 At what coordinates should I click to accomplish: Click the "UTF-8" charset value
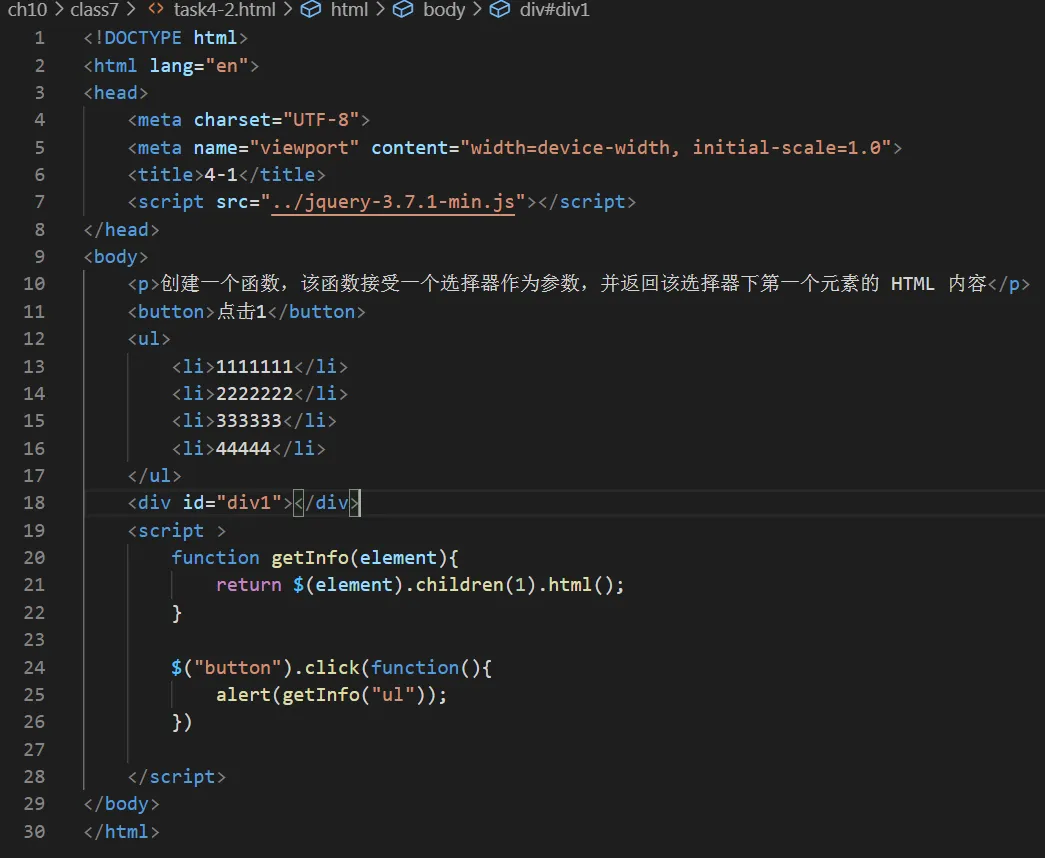tap(321, 120)
